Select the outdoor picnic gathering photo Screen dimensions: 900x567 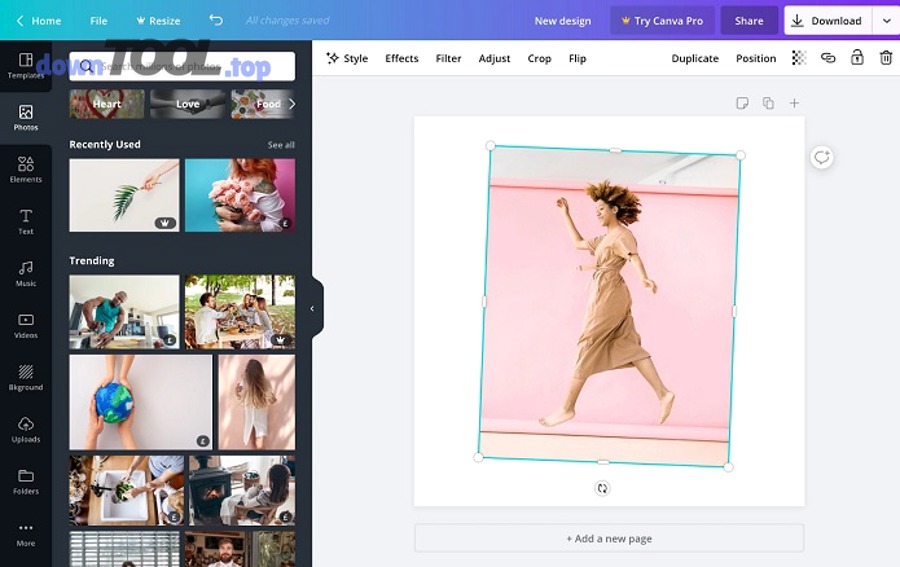(x=240, y=312)
